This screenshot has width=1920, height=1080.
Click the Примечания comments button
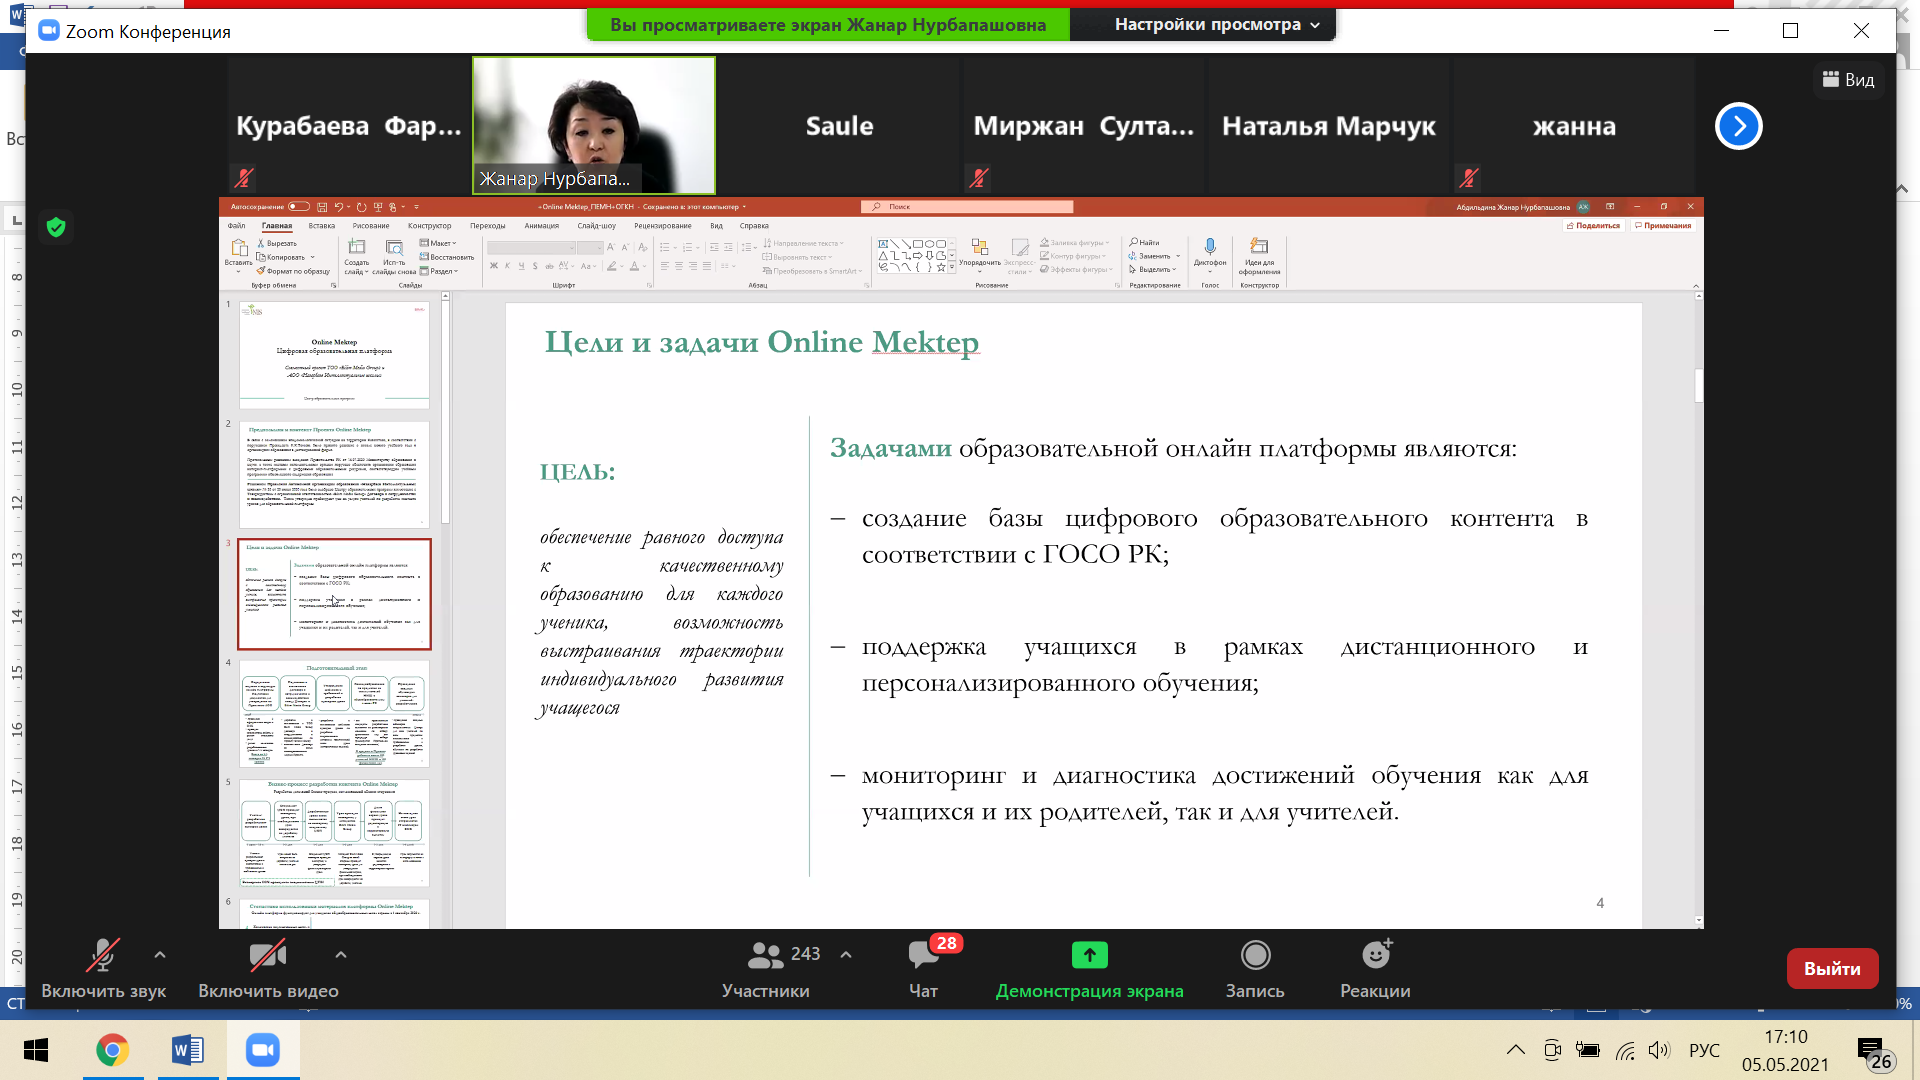(x=1662, y=226)
